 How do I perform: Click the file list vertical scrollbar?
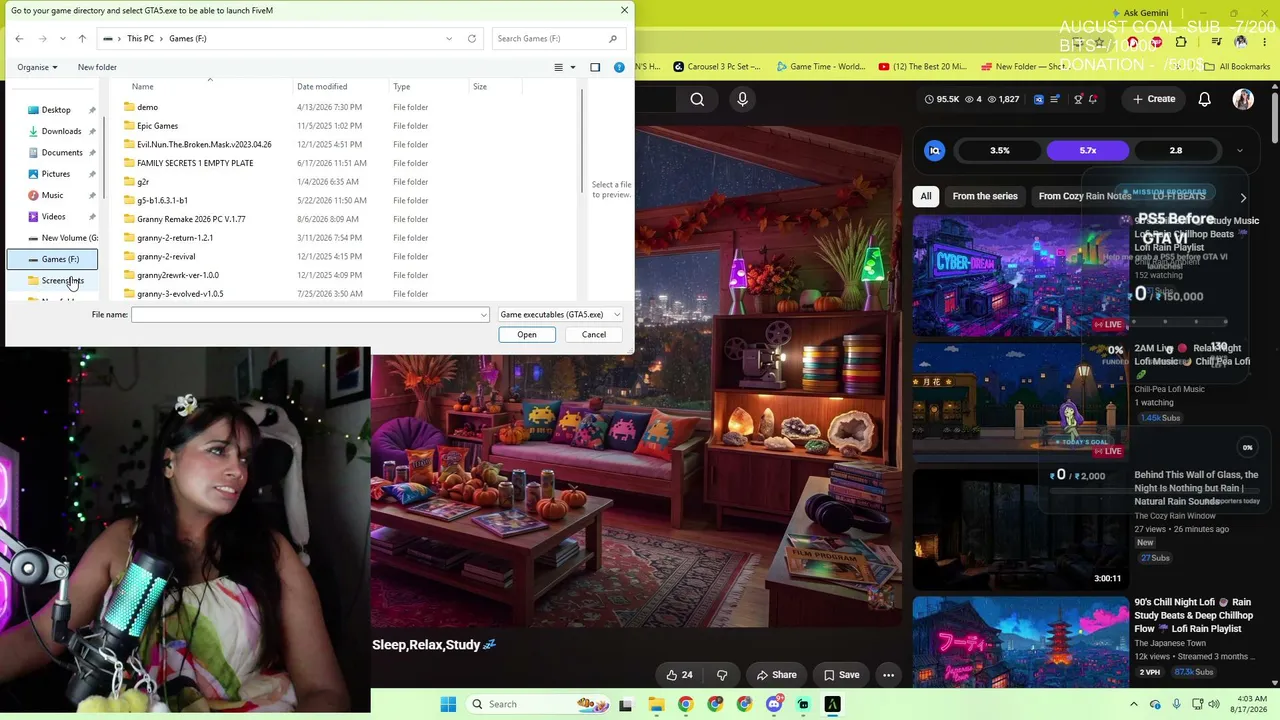coord(581,142)
